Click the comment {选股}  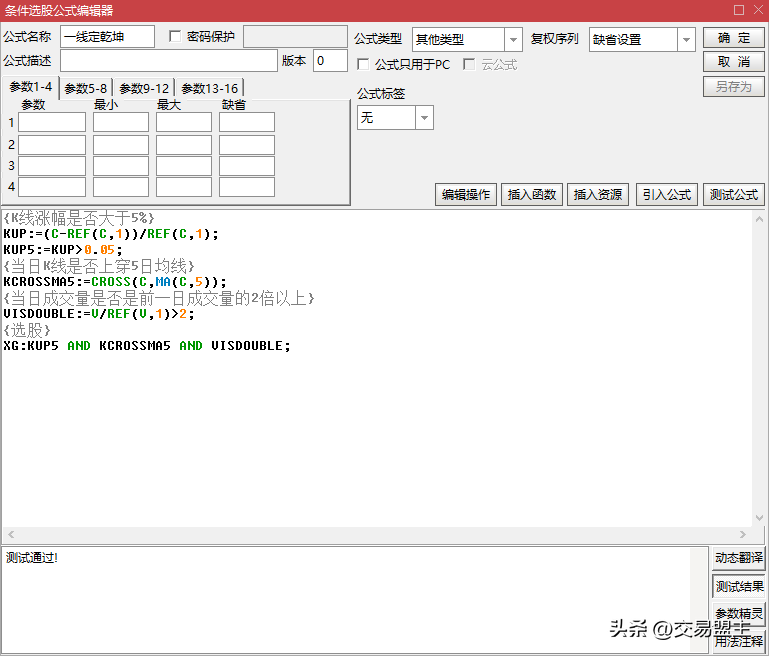(x=27, y=330)
